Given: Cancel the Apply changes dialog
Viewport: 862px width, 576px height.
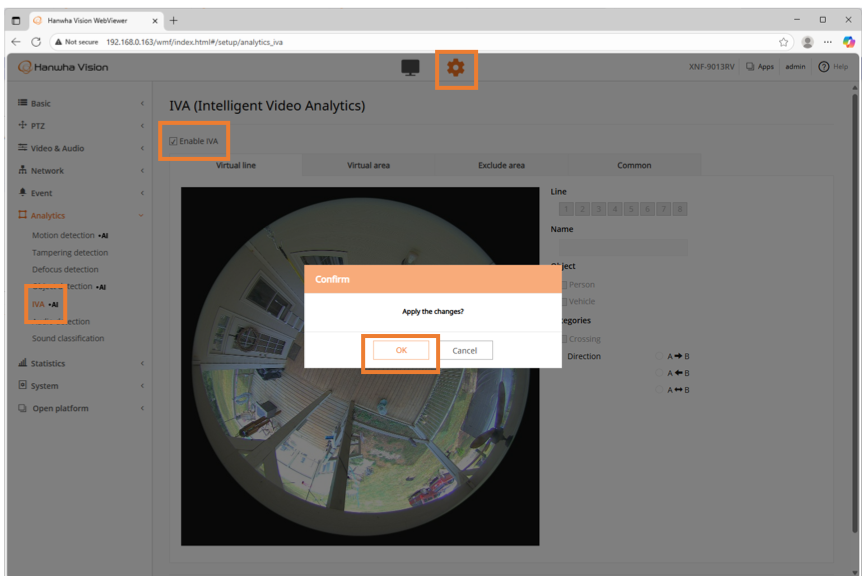Looking at the screenshot, I should click(x=465, y=350).
